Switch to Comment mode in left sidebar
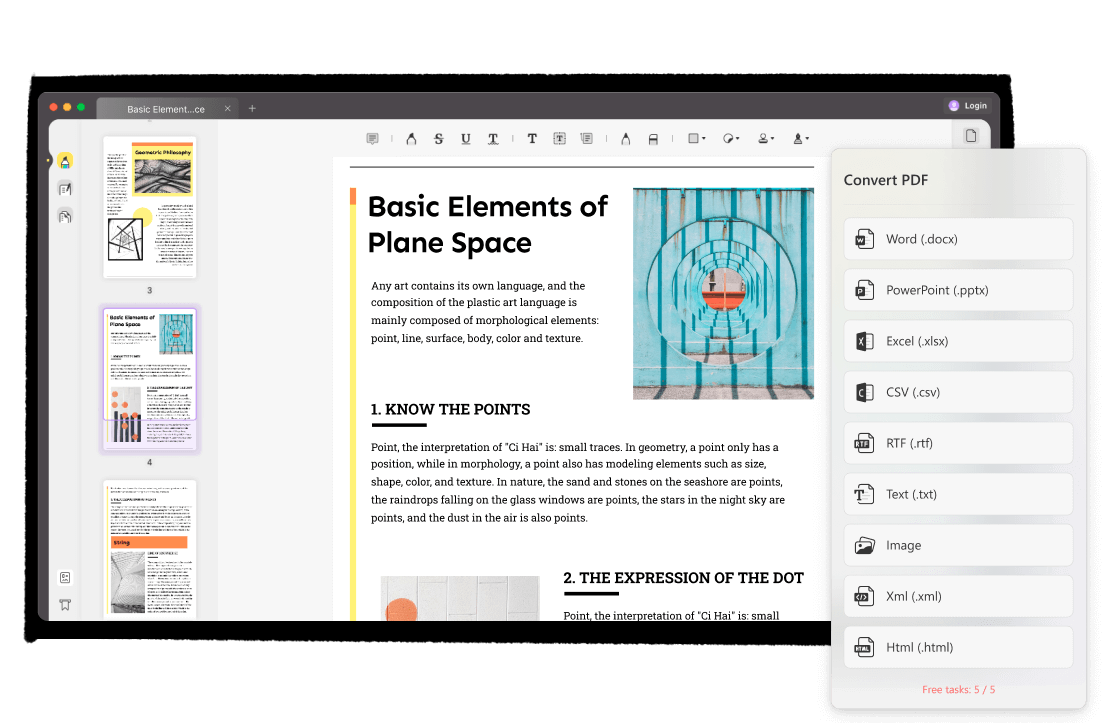This screenshot has width=1106, height=725. [65, 162]
